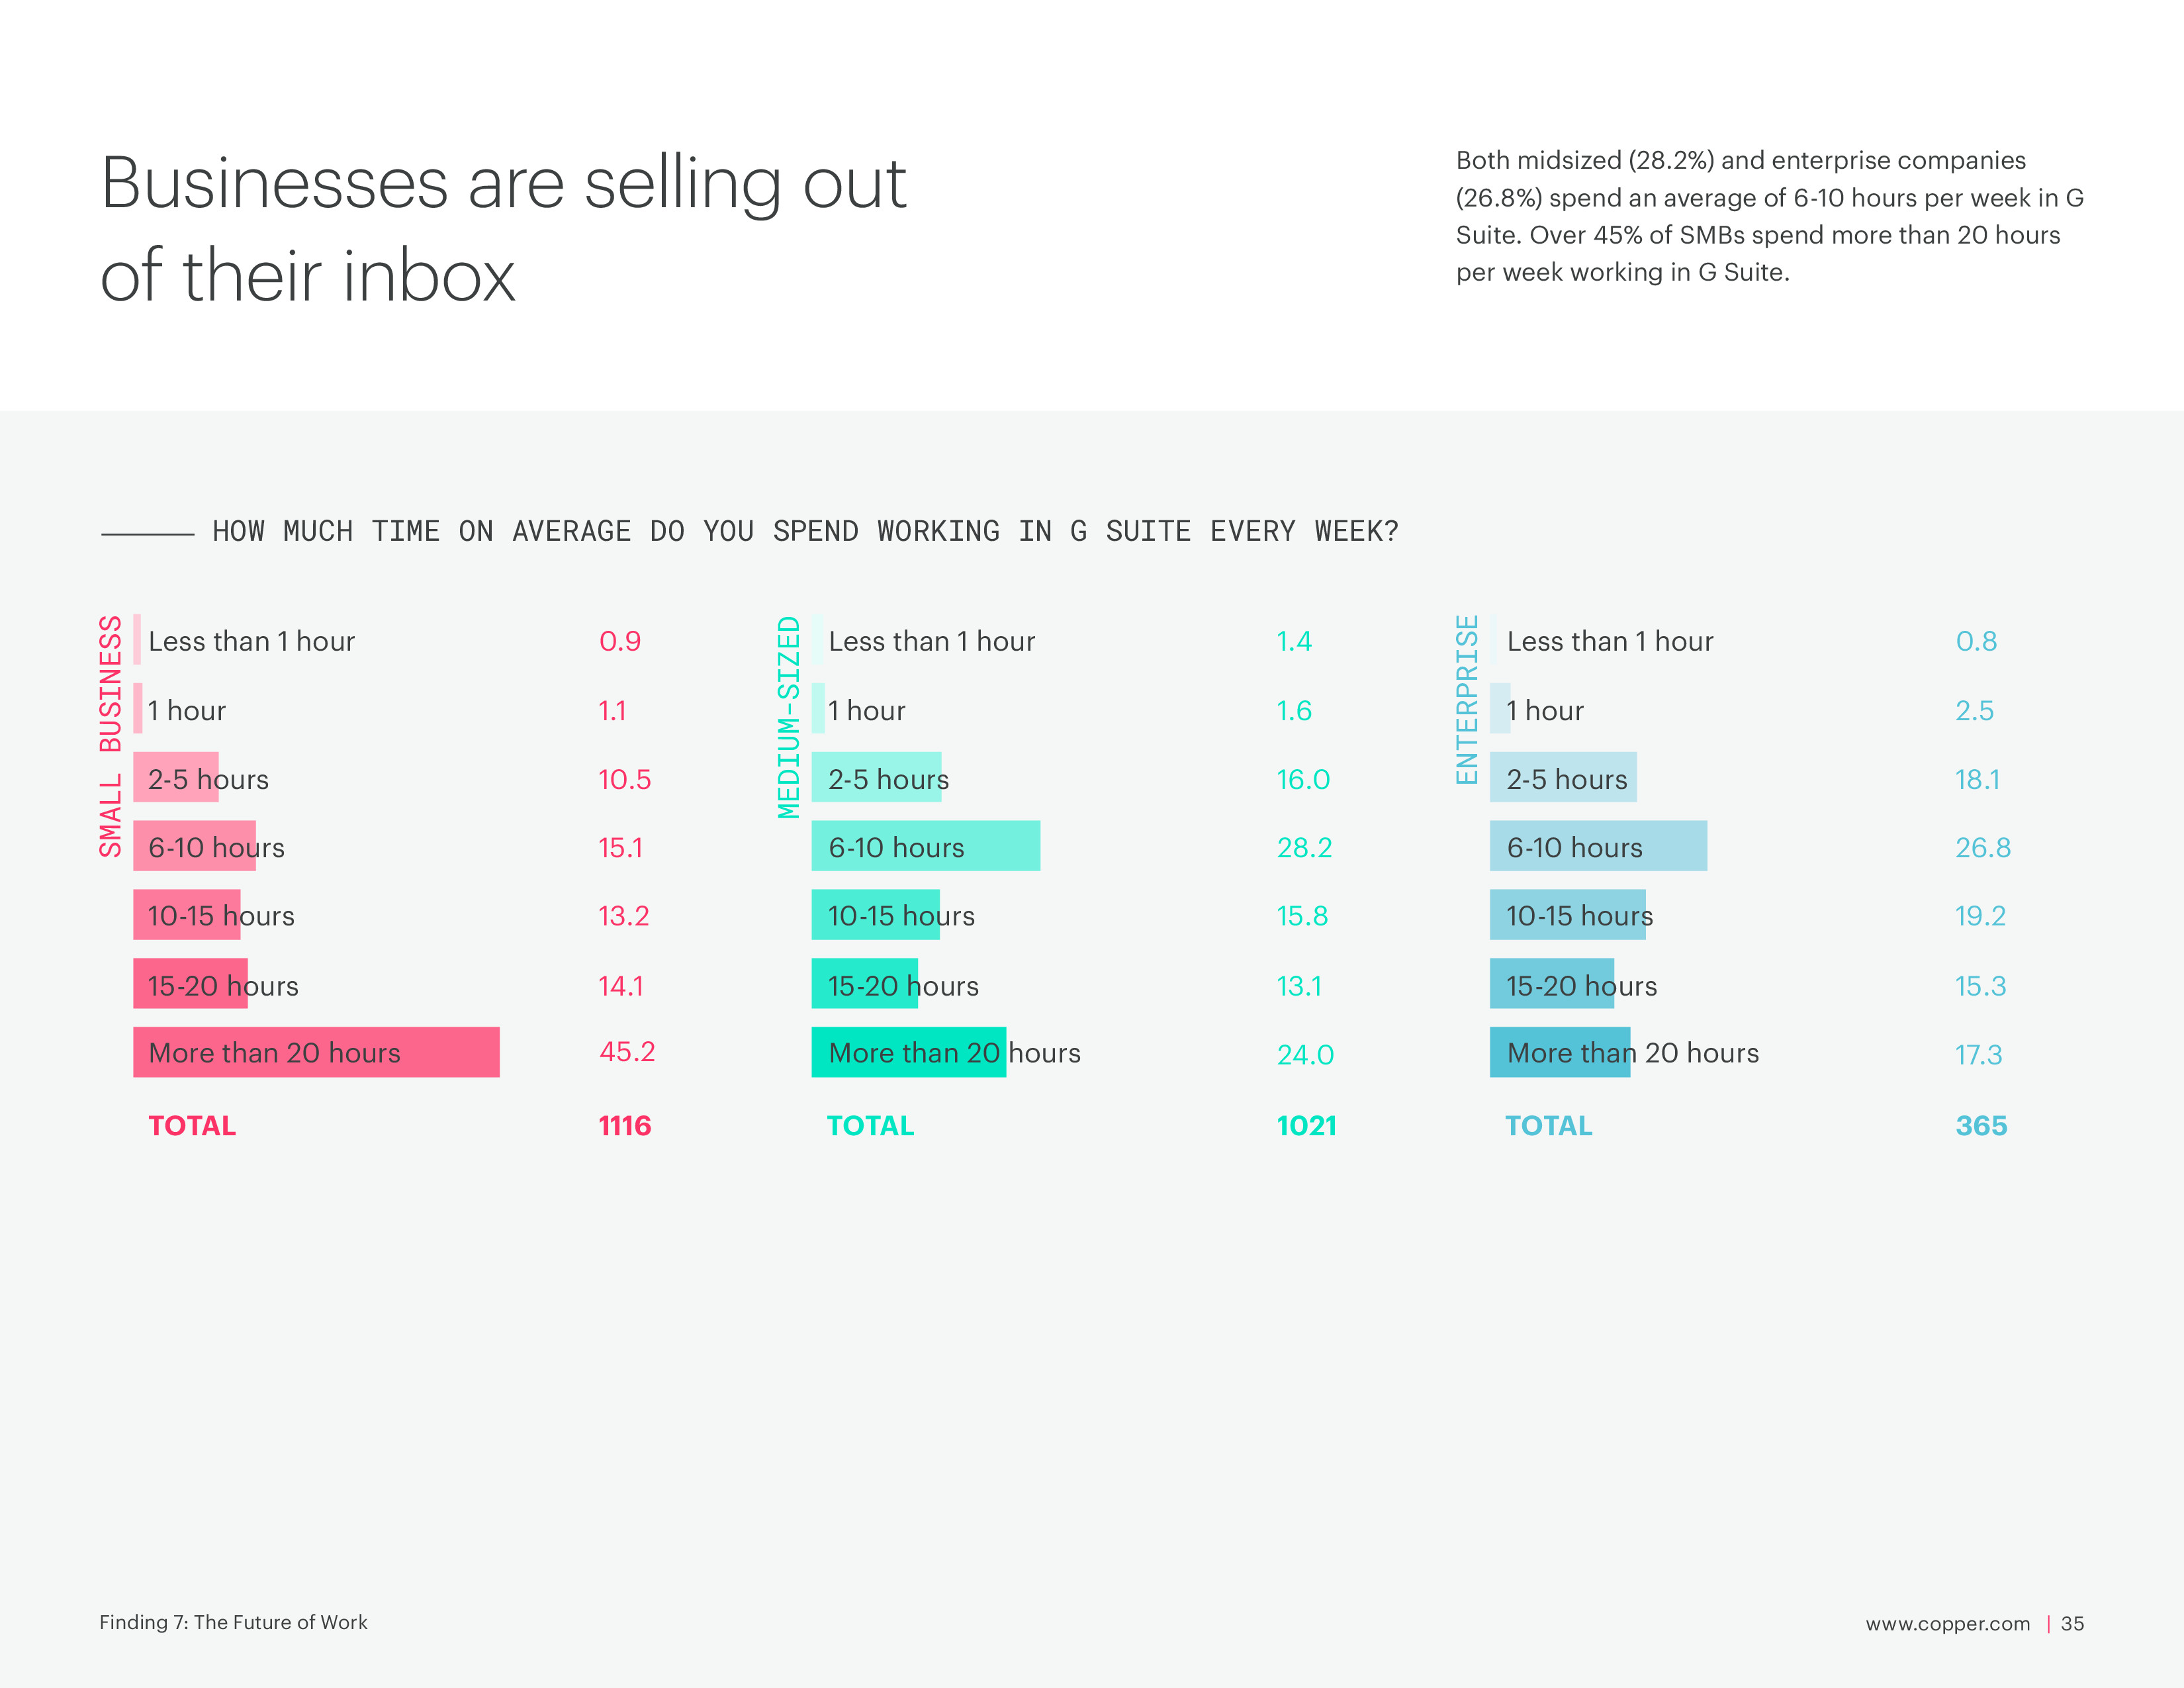The height and width of the screenshot is (1688, 2184).
Task: Click the vertical MEDIUM-SIZED label
Action: point(789,717)
